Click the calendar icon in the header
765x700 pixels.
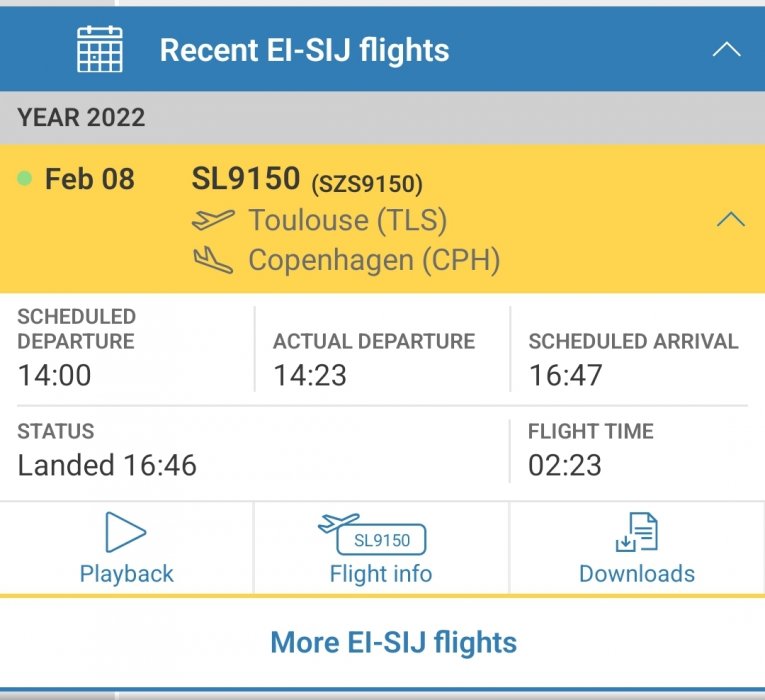click(100, 49)
